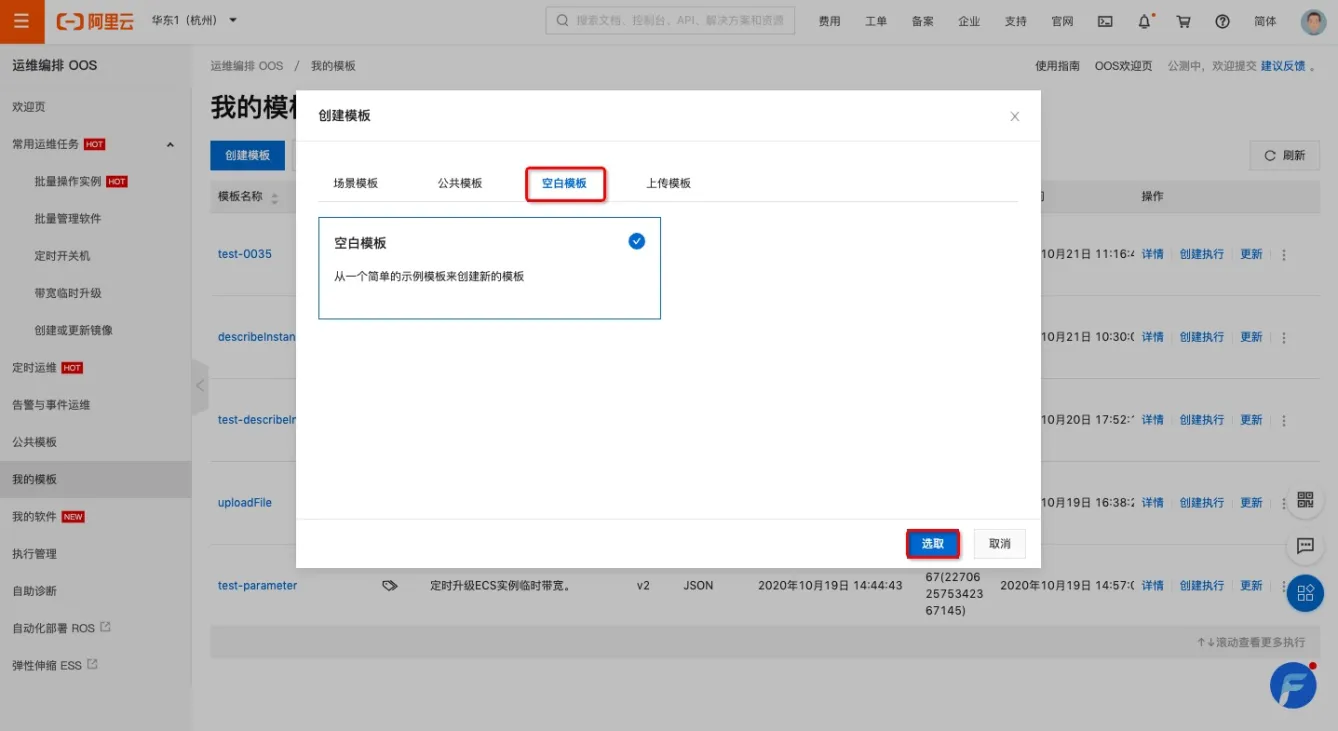Image resolution: width=1338 pixels, height=731 pixels.
Task: Click 更新 for test-parameter row
Action: [1252, 586]
